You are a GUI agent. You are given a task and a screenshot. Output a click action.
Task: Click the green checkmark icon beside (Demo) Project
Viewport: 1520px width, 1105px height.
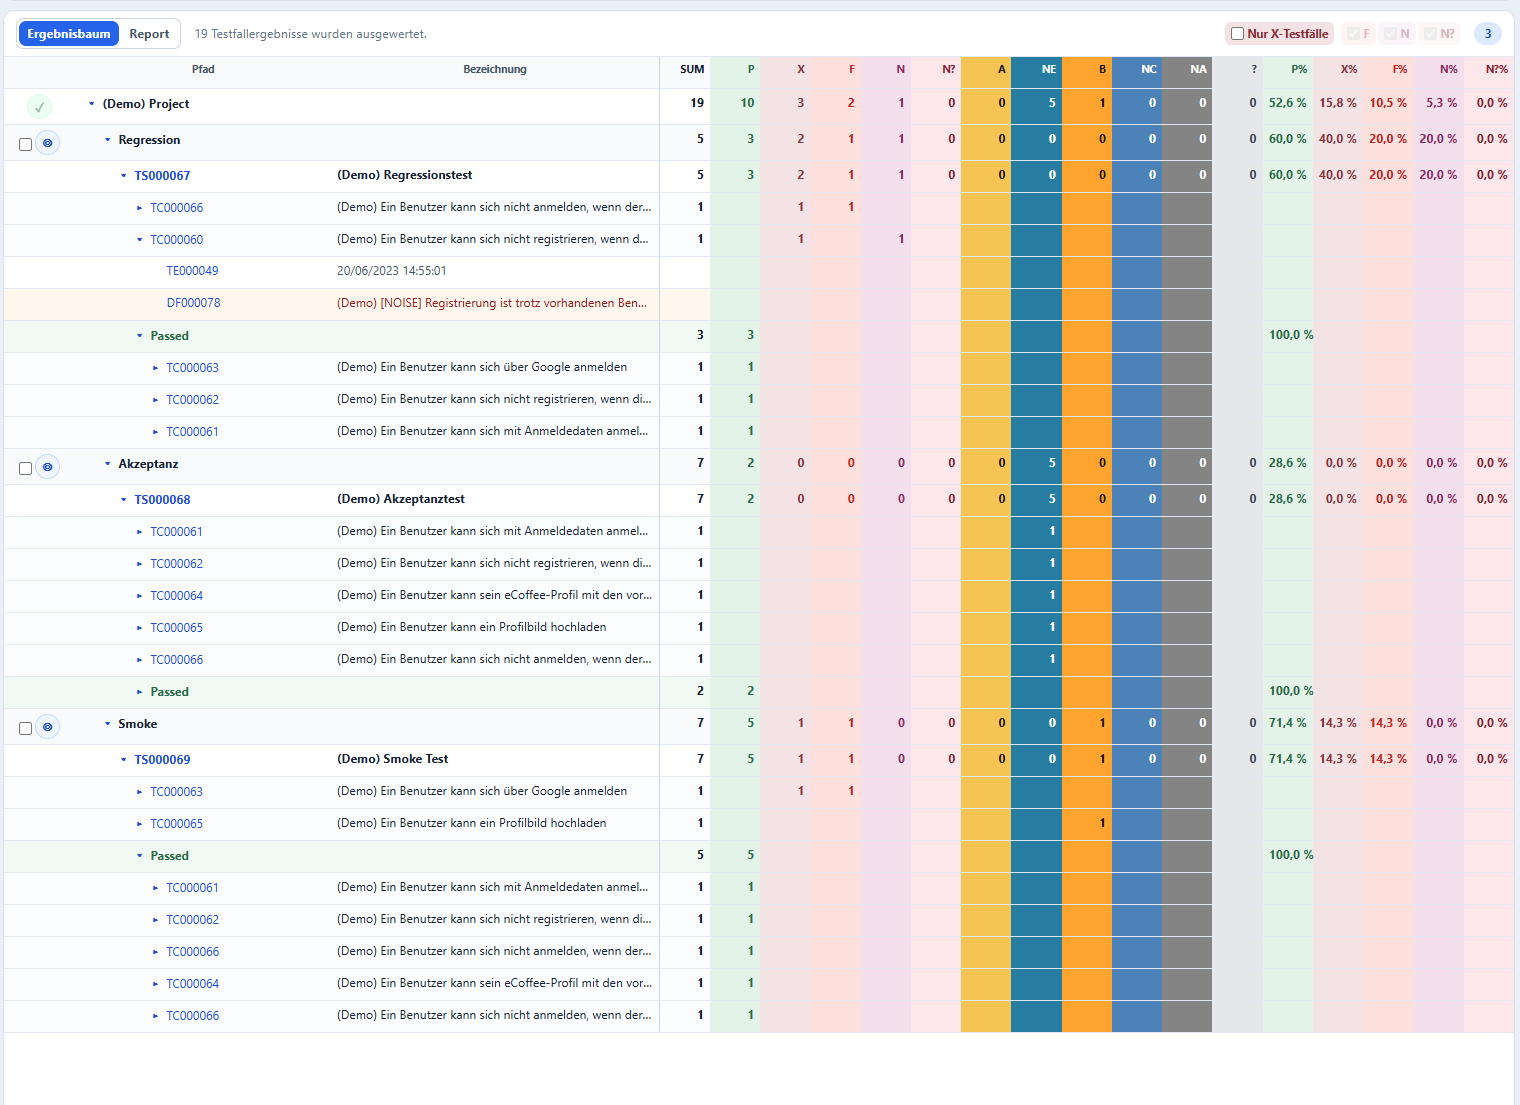[x=39, y=106]
